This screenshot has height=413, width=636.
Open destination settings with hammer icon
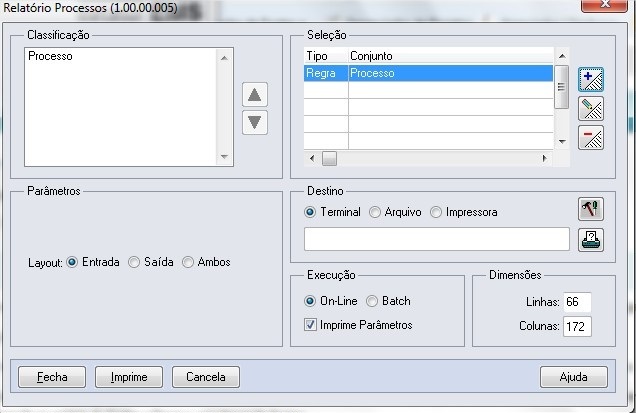(x=591, y=209)
